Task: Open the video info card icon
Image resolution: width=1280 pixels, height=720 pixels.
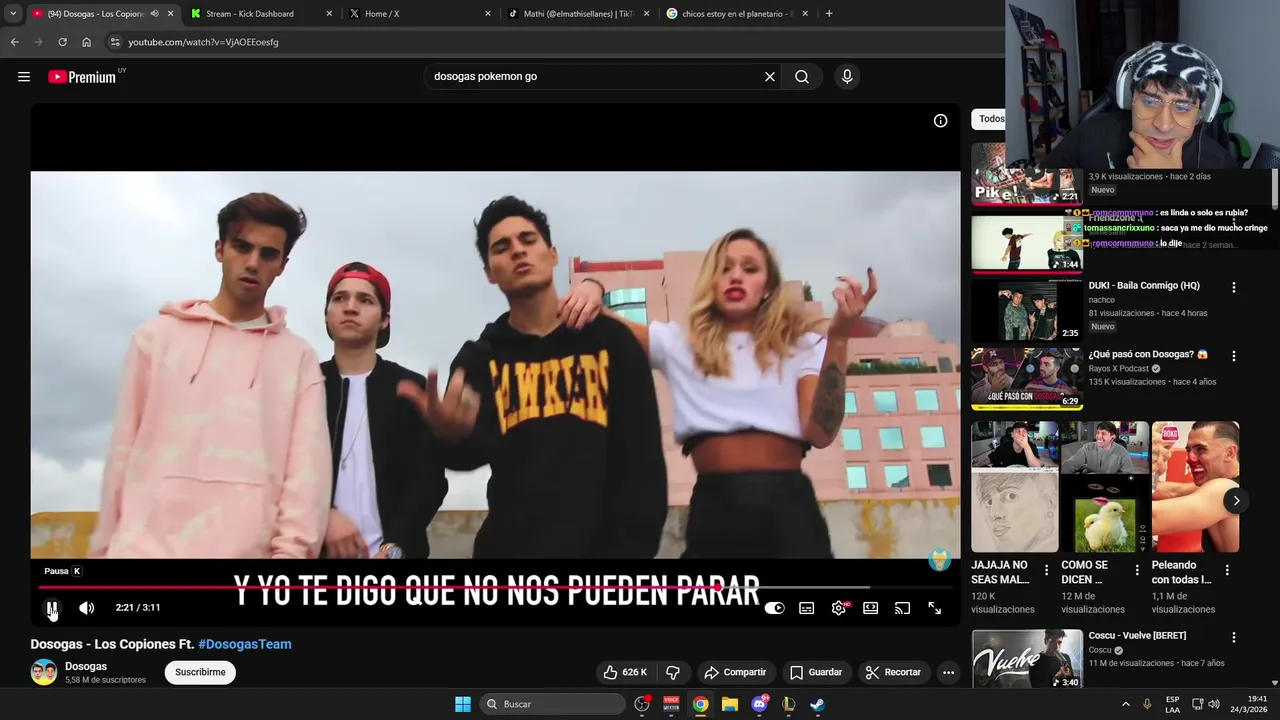Action: pyautogui.click(x=940, y=121)
